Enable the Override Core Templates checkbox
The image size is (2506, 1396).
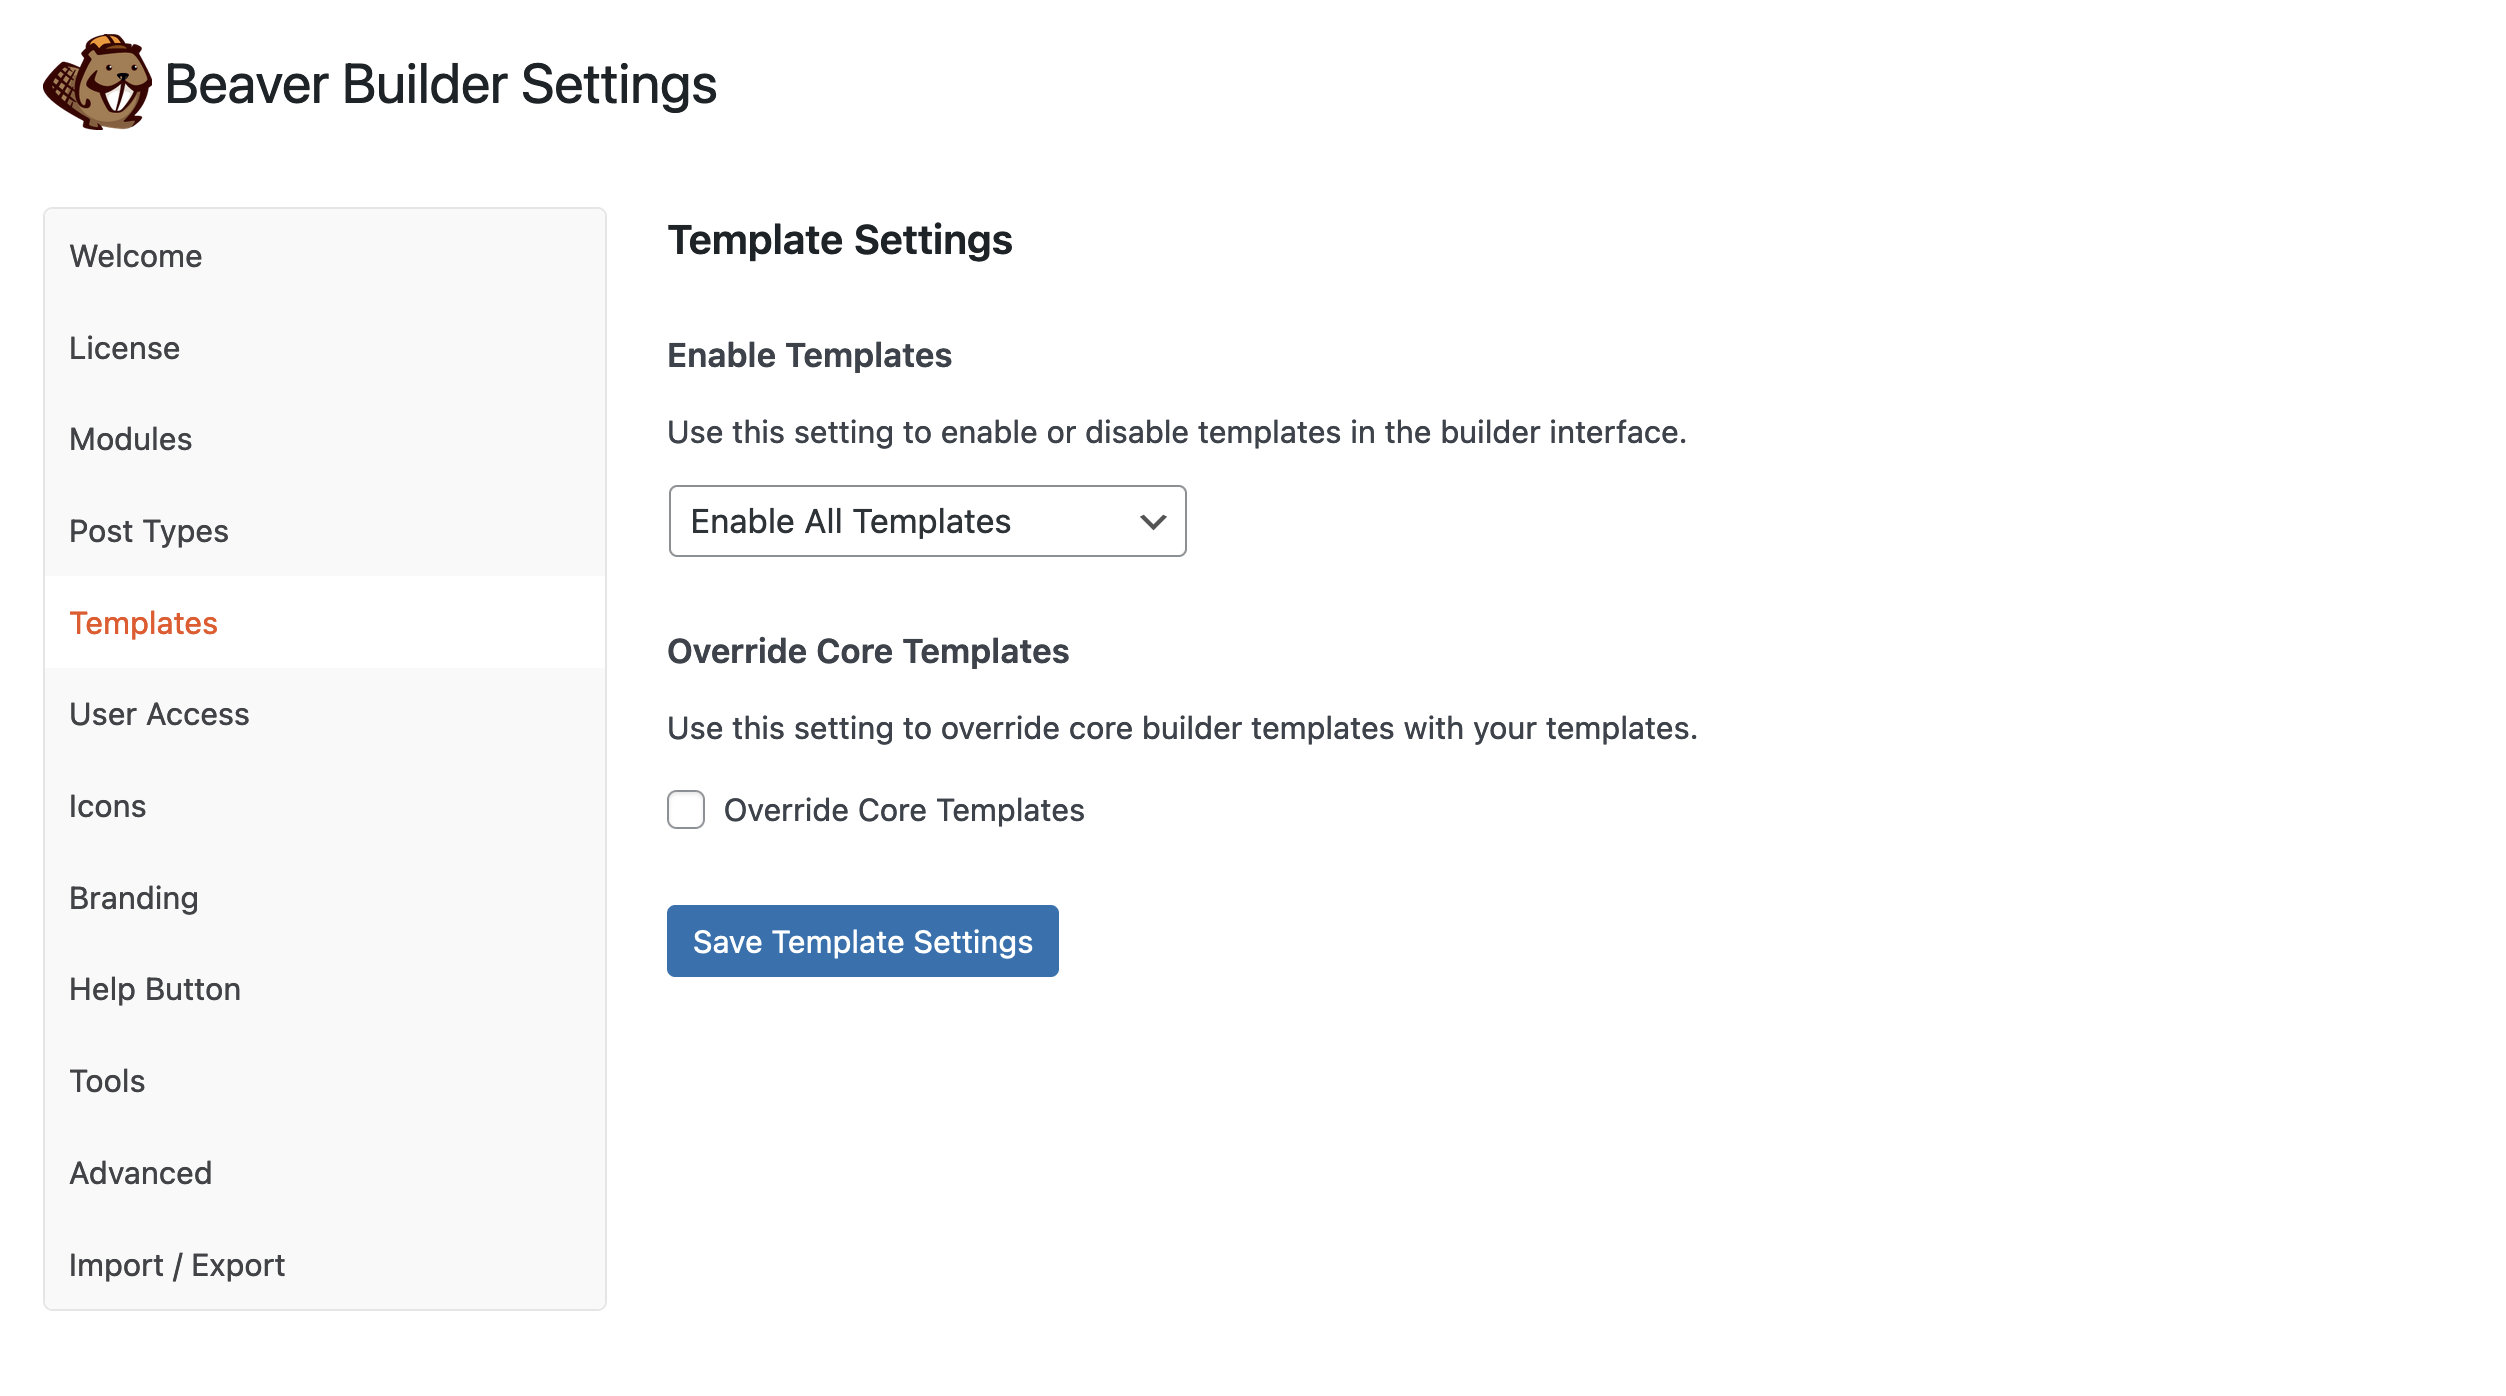[686, 810]
